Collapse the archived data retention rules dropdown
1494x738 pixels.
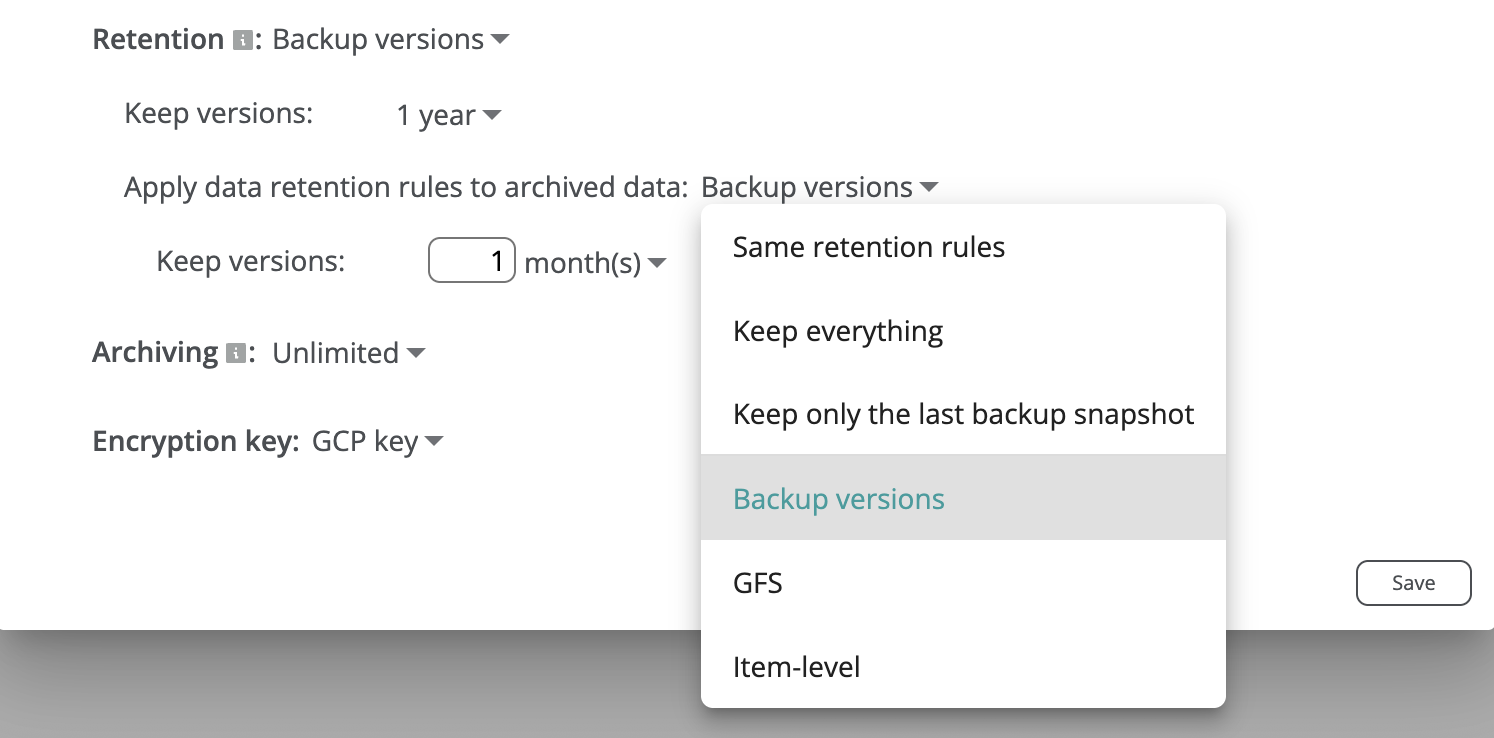pos(819,187)
